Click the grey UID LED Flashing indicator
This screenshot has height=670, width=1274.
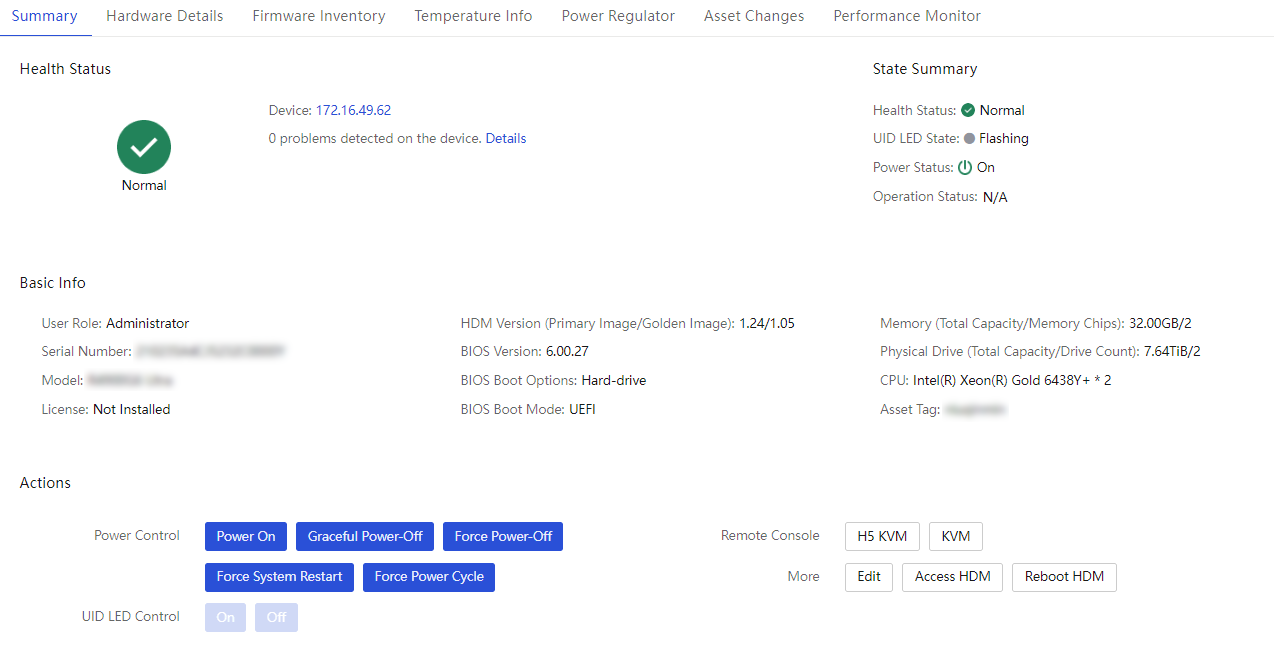pyautogui.click(x=969, y=139)
